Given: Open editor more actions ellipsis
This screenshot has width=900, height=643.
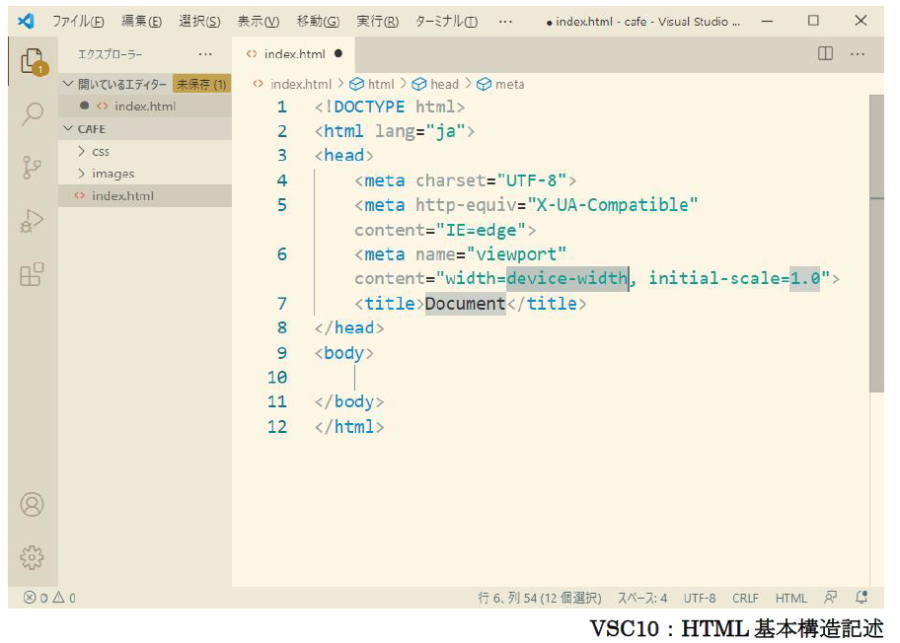Looking at the screenshot, I should [858, 54].
